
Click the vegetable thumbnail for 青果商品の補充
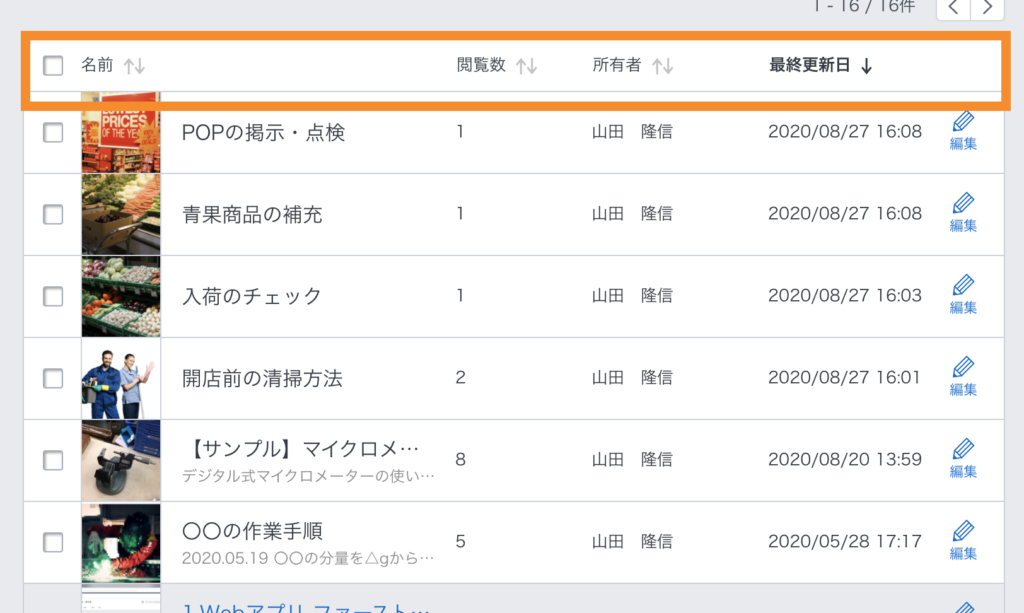pyautogui.click(x=121, y=214)
